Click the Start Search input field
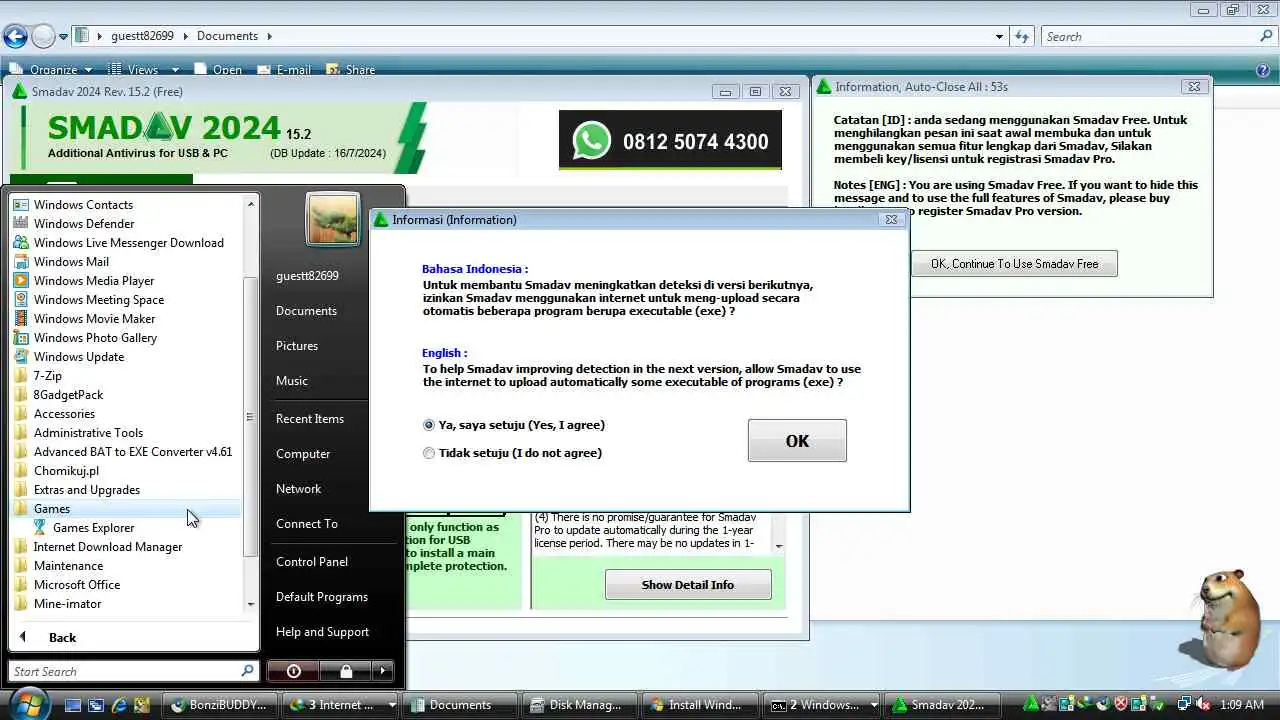The image size is (1280, 720). click(134, 671)
